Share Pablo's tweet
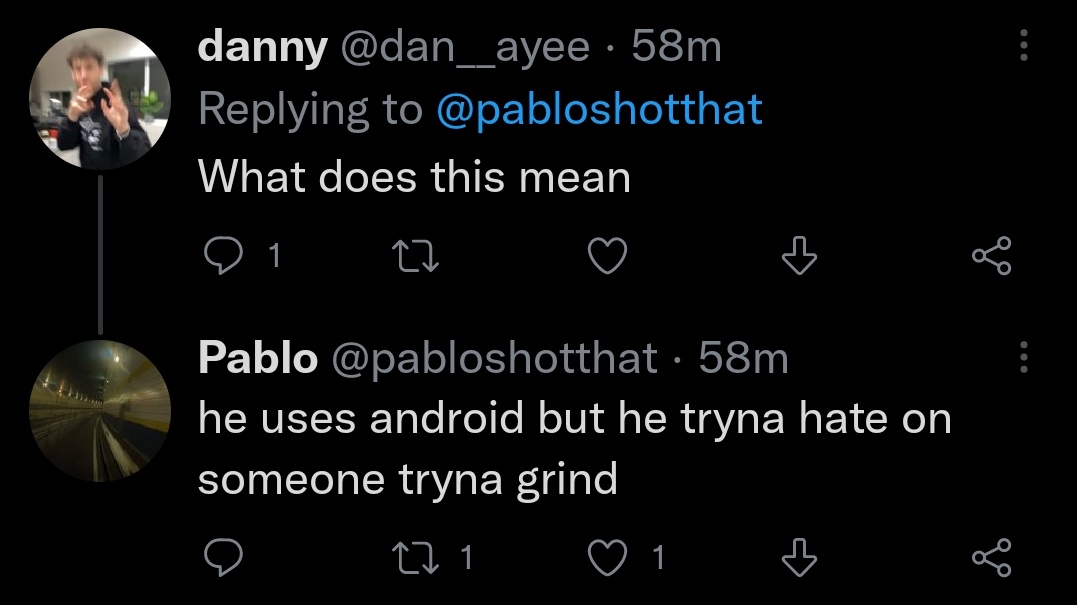This screenshot has width=1077, height=605. (x=992, y=558)
